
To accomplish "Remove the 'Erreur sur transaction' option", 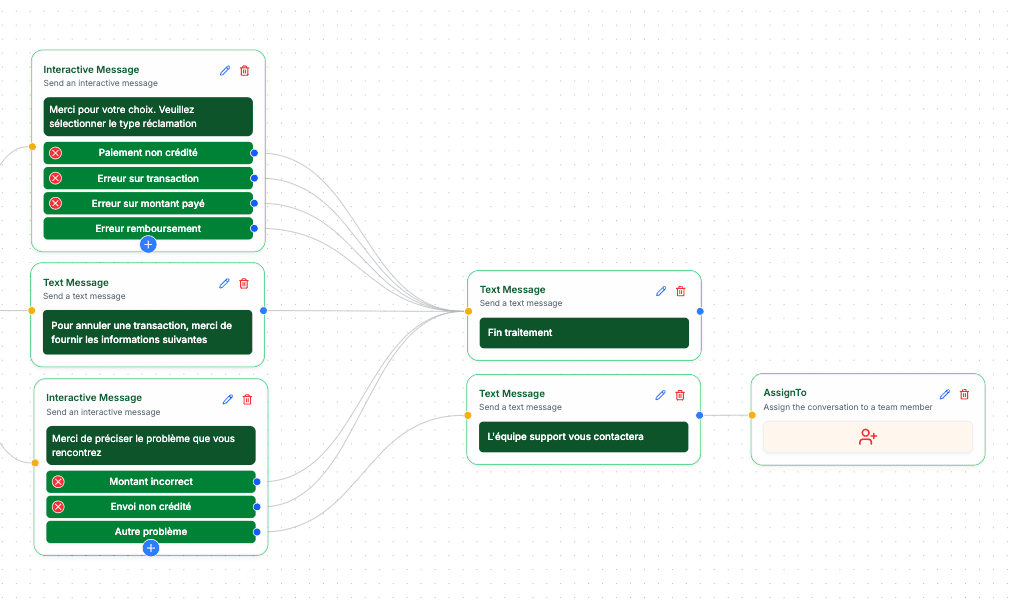I will (x=56, y=178).
